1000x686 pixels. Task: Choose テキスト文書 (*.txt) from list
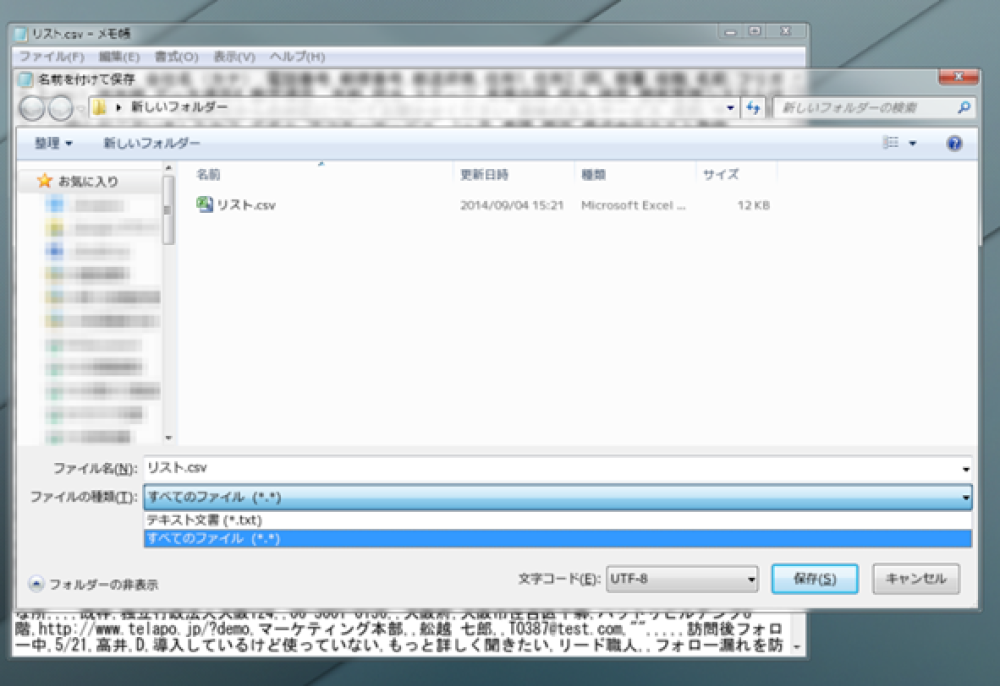[x=204, y=521]
